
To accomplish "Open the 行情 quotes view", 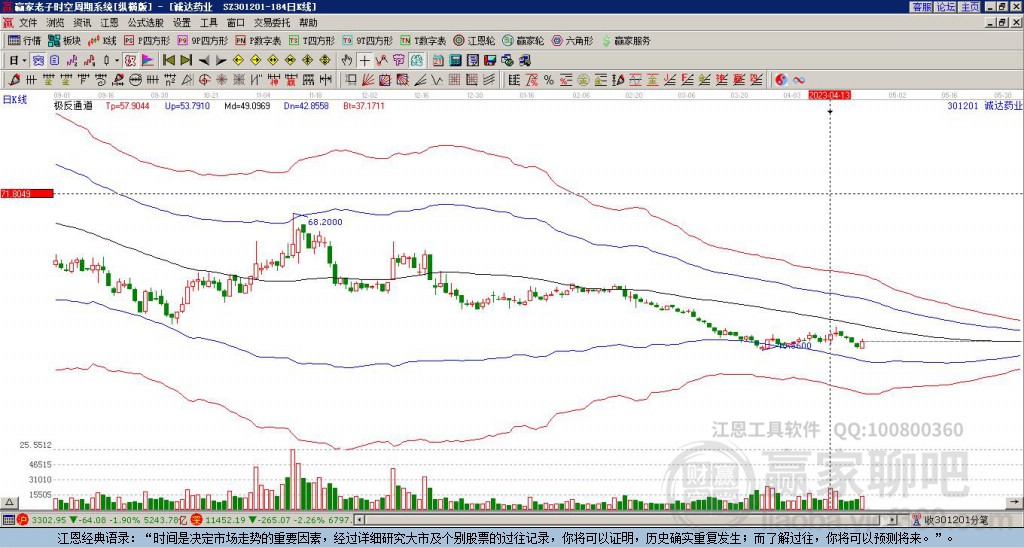I will point(24,40).
